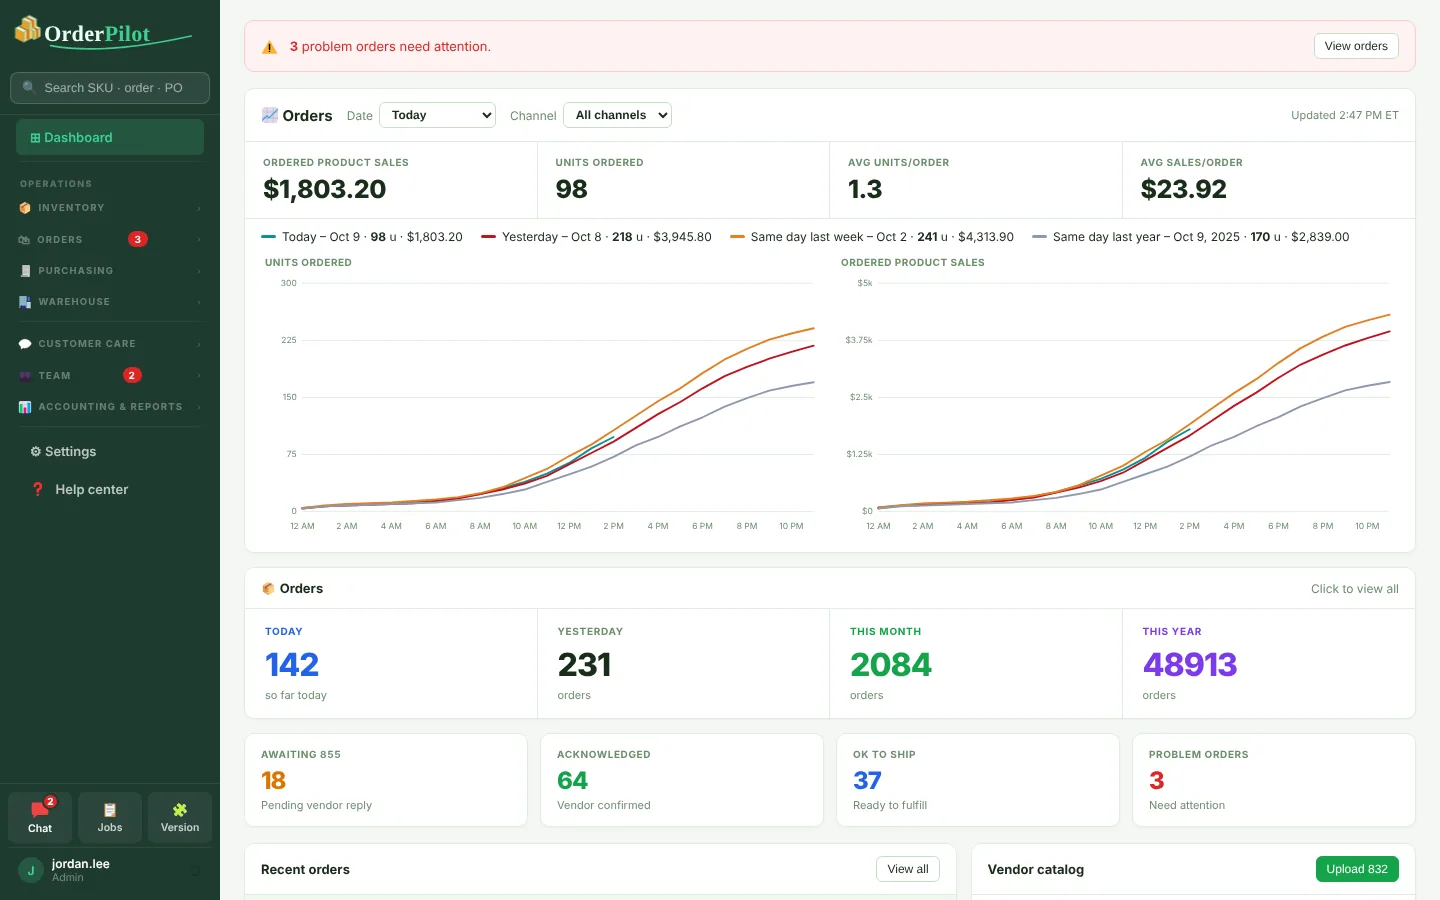
Task: Open the This Month 2084 orders card
Action: (x=976, y=664)
